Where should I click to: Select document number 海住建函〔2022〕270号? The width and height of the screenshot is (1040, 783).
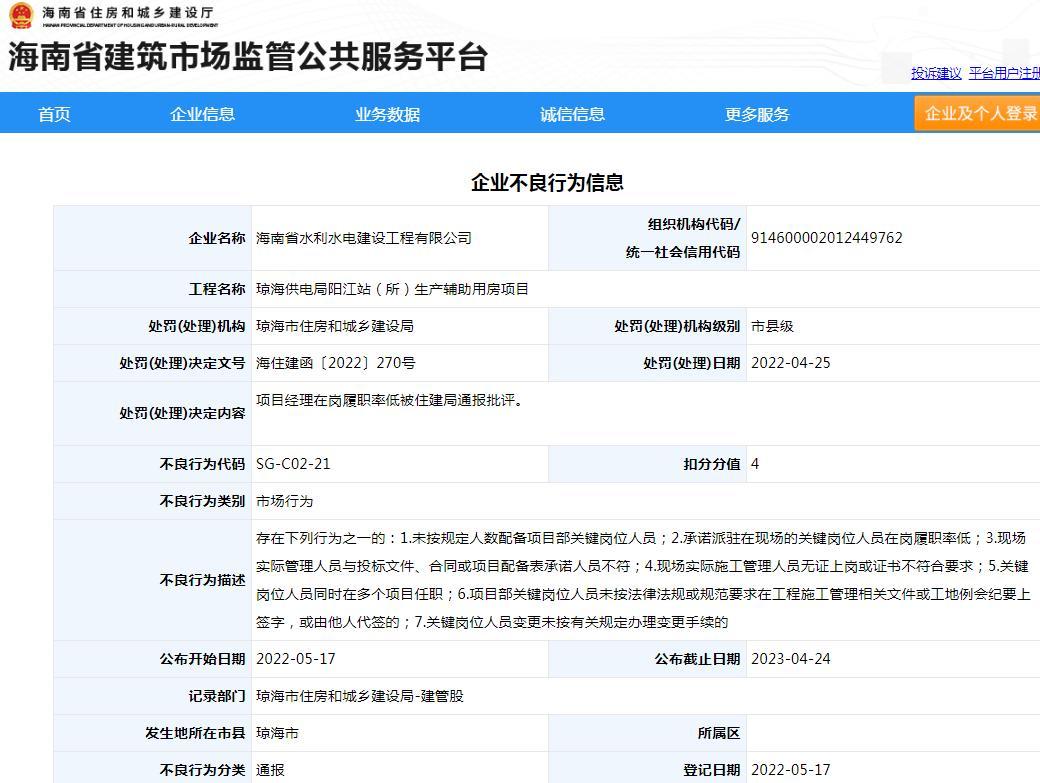click(x=336, y=363)
